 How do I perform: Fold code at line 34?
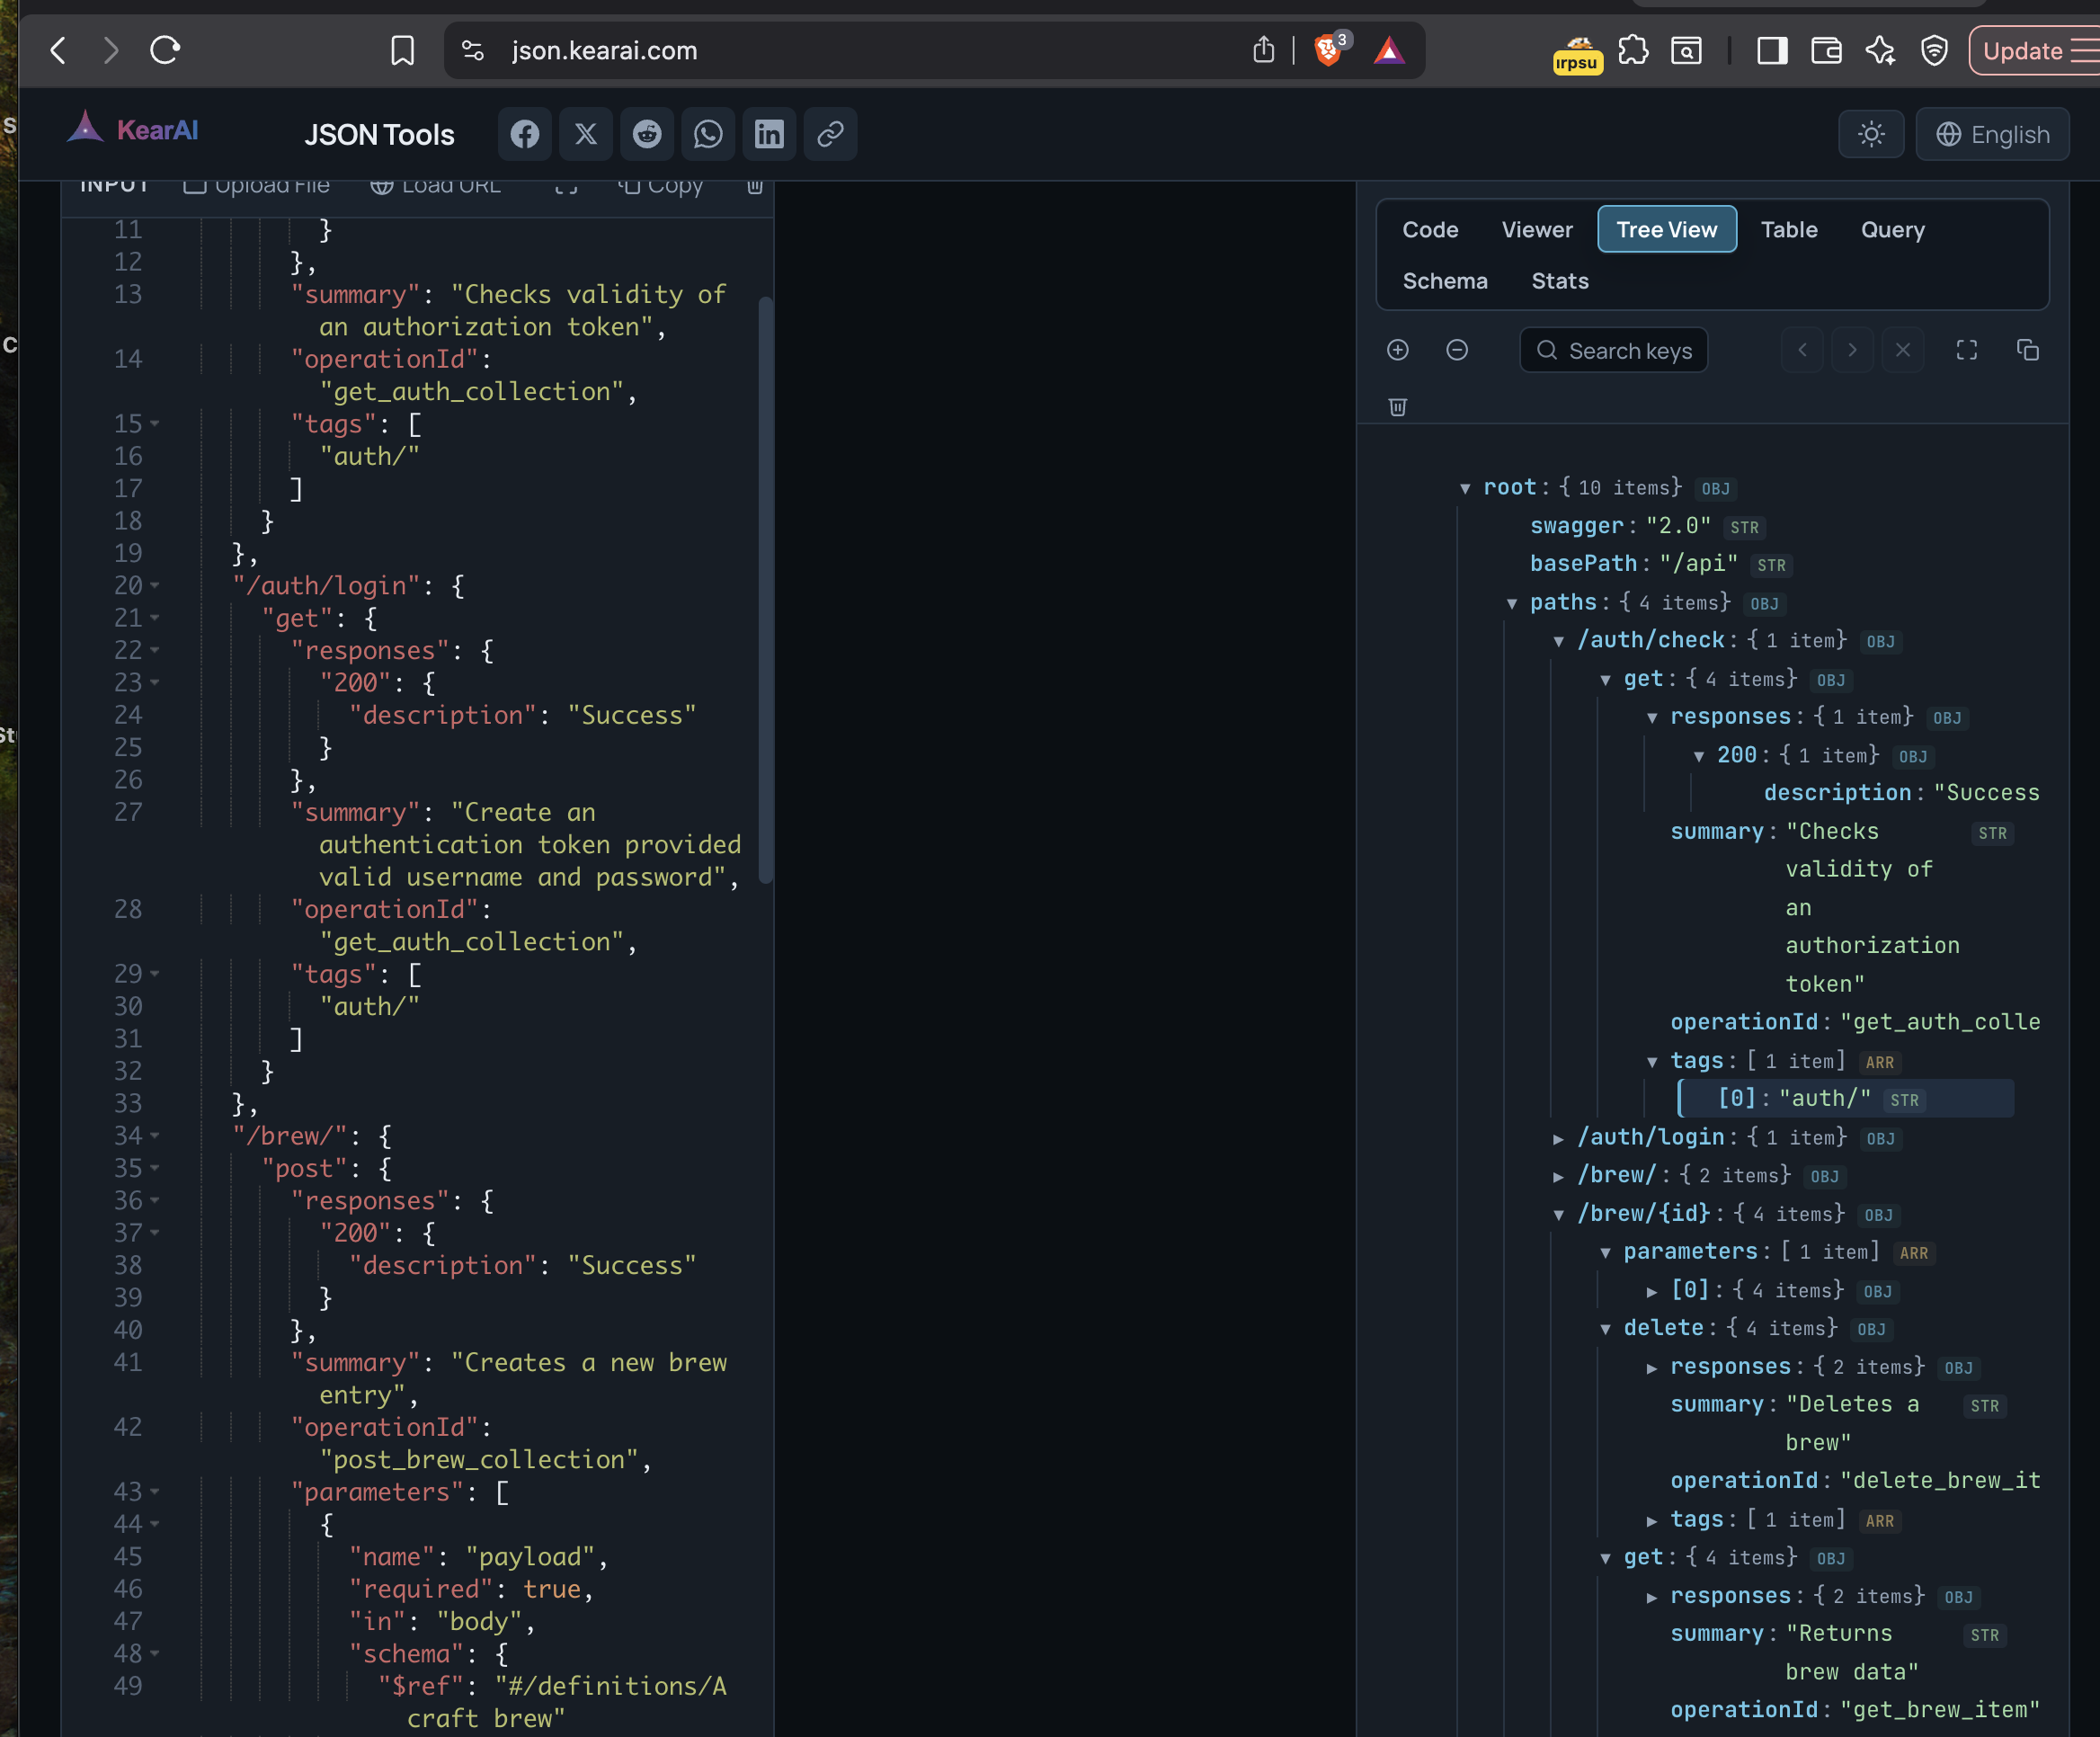pos(155,1136)
